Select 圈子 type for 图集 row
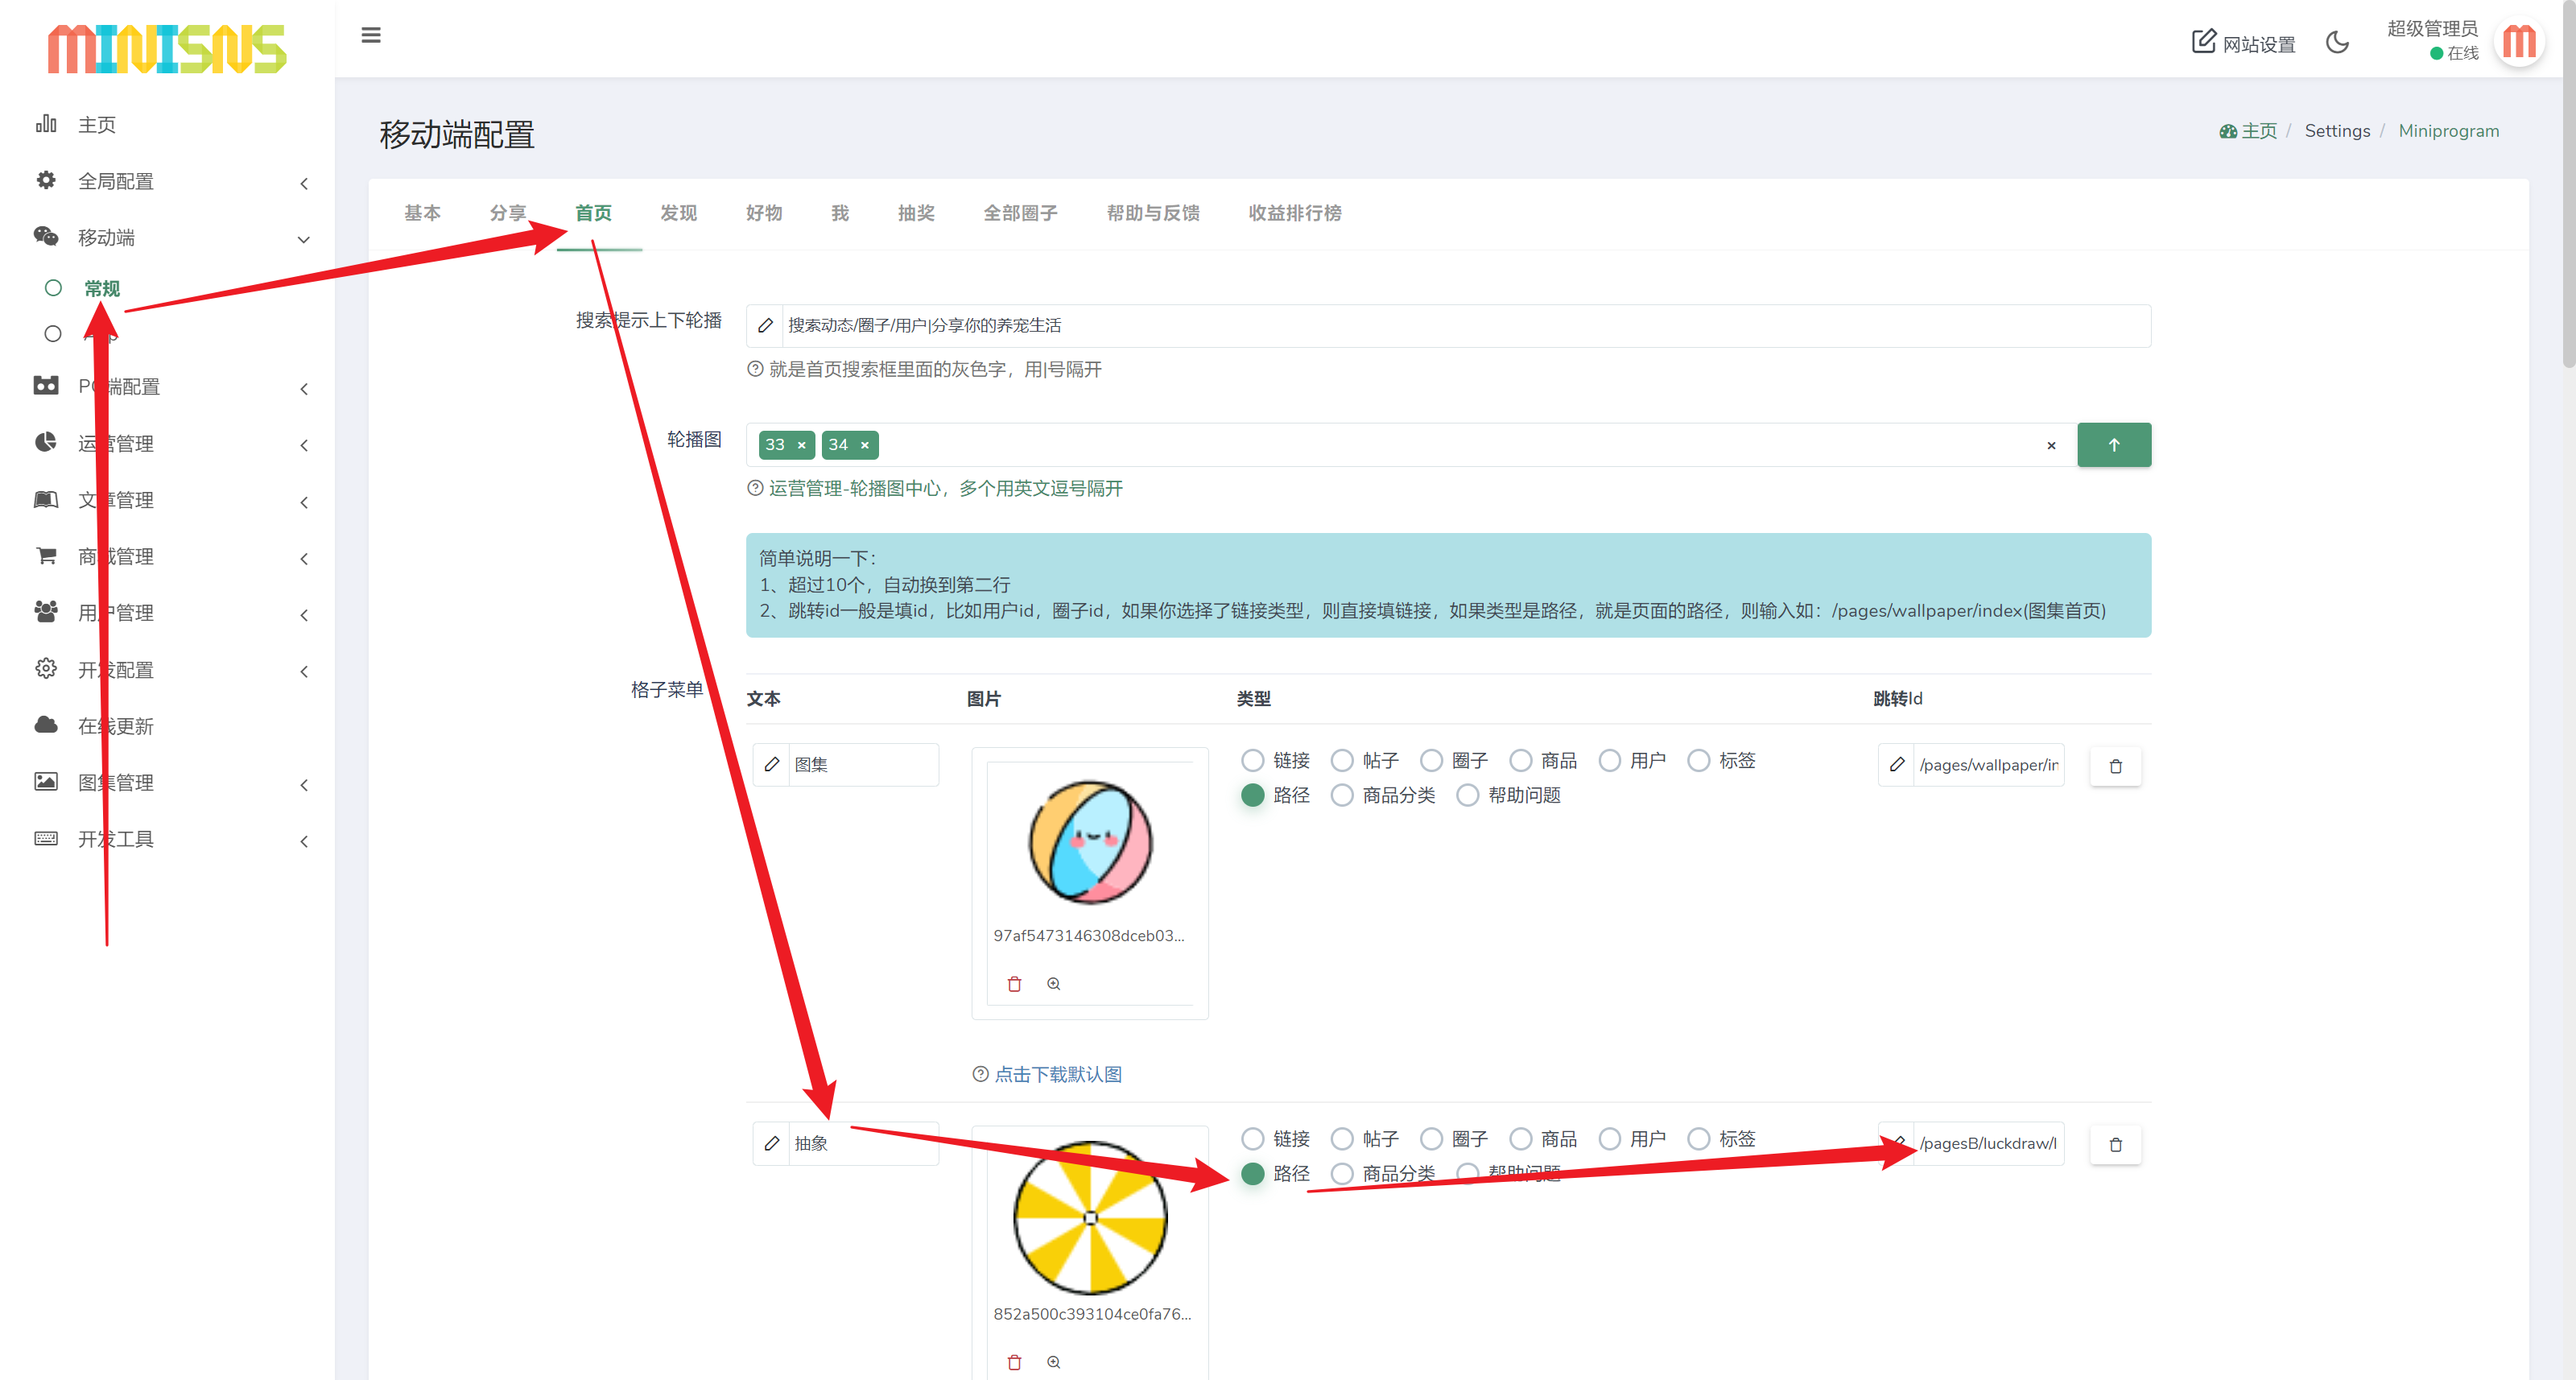2576x1380 pixels. coord(1431,760)
